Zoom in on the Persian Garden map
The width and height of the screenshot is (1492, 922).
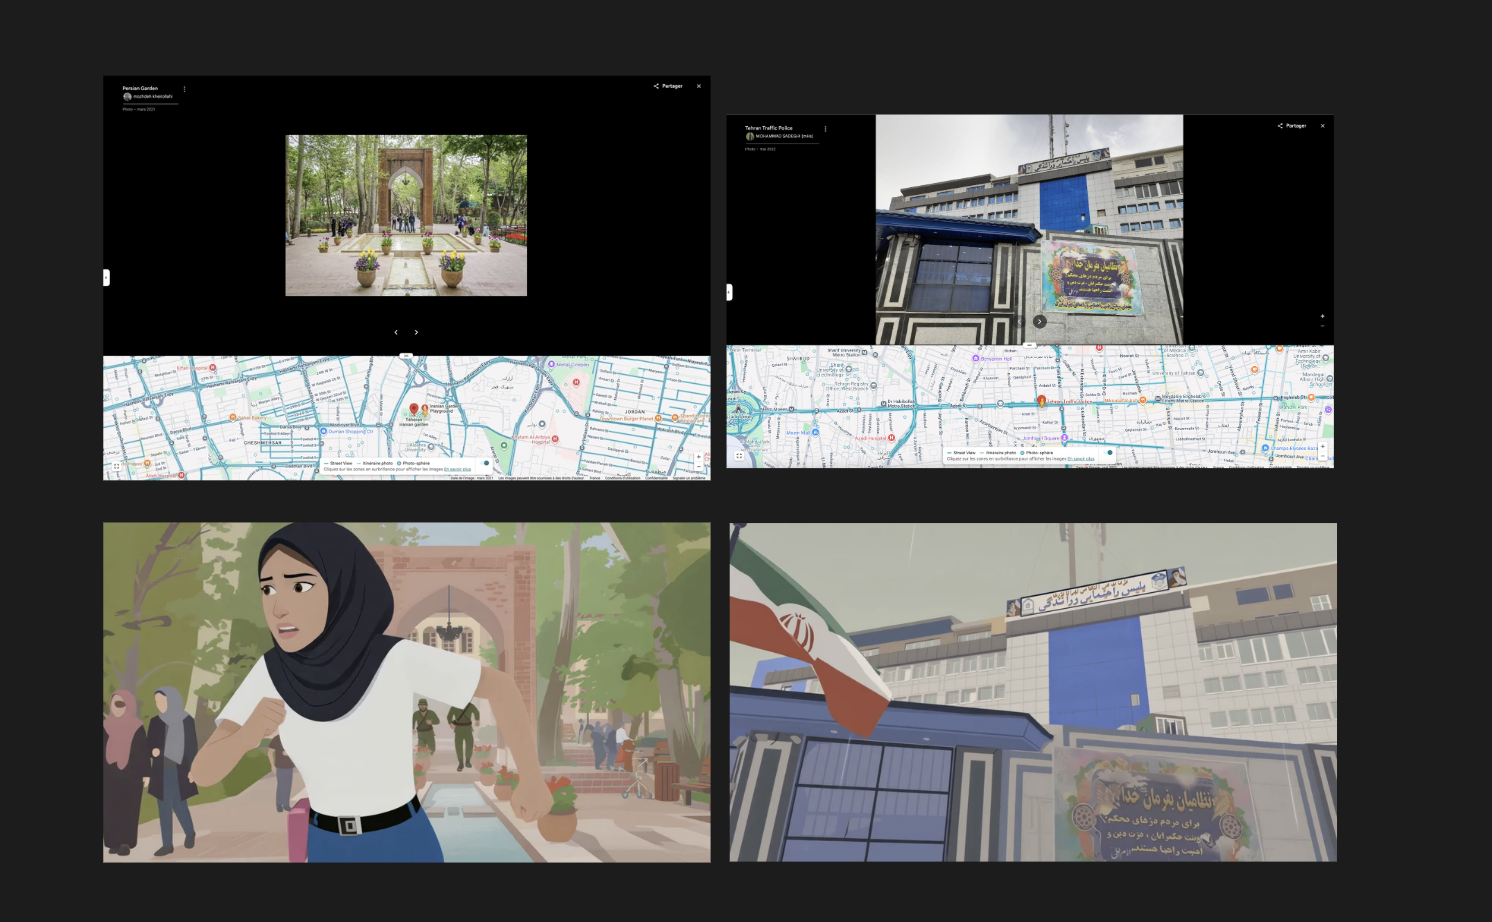click(698, 457)
